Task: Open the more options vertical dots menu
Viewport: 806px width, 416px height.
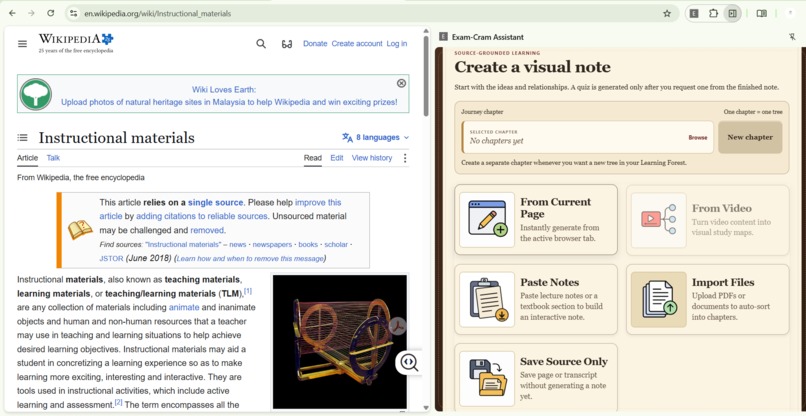Action: [405, 158]
